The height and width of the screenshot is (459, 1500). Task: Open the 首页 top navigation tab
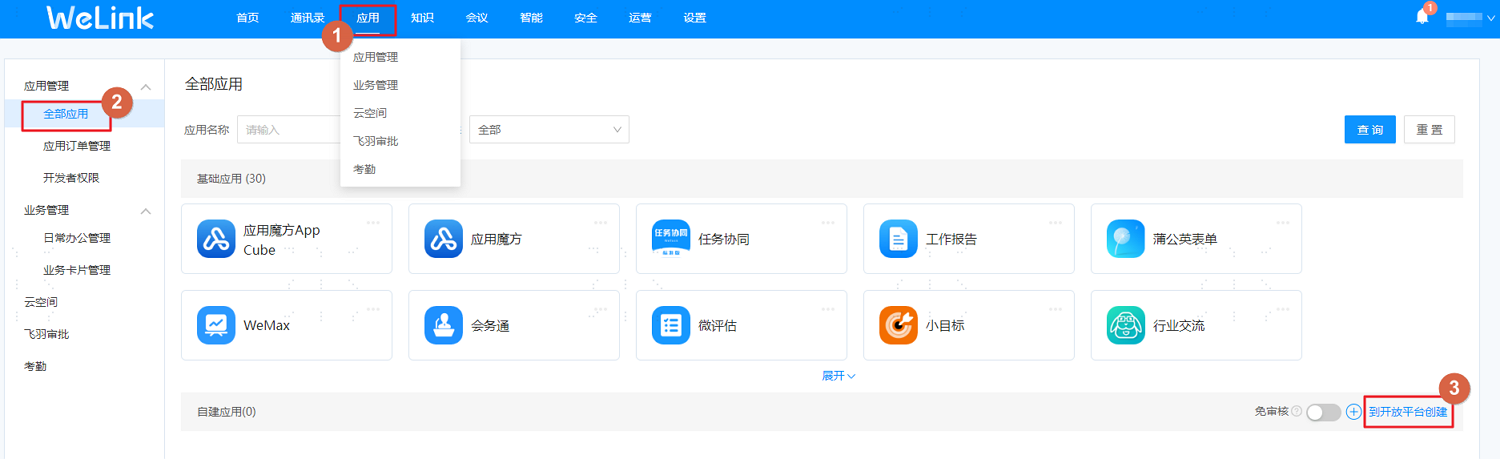click(248, 18)
